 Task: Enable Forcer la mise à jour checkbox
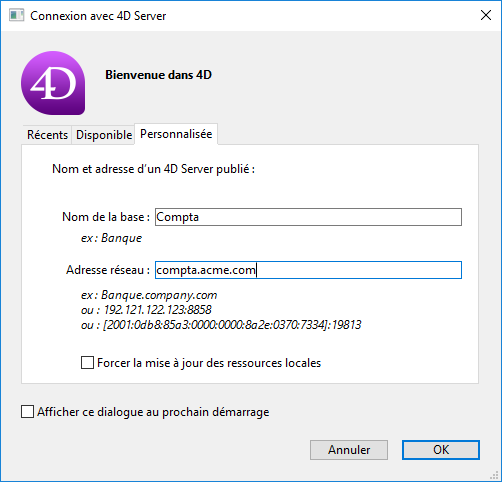pyautogui.click(x=87, y=363)
